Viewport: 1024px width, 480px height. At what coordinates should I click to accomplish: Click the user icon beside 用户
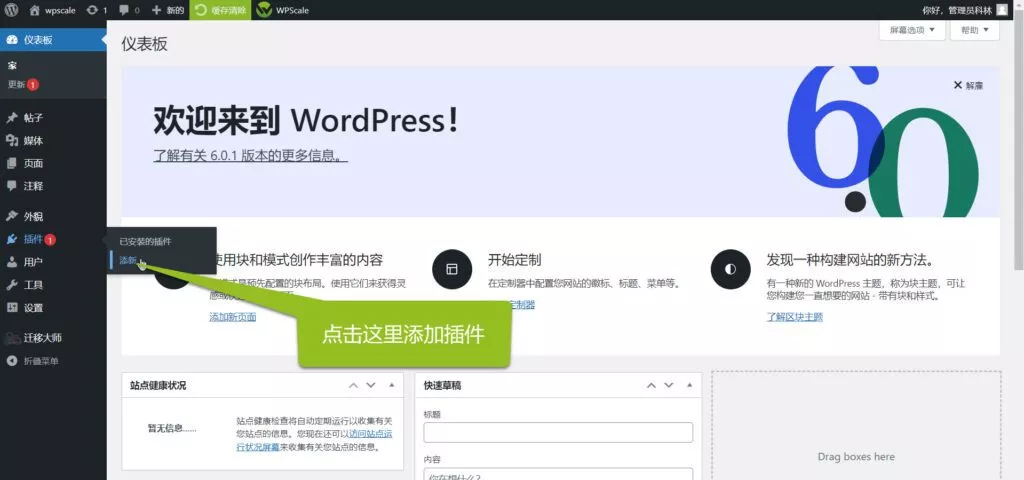coord(12,262)
